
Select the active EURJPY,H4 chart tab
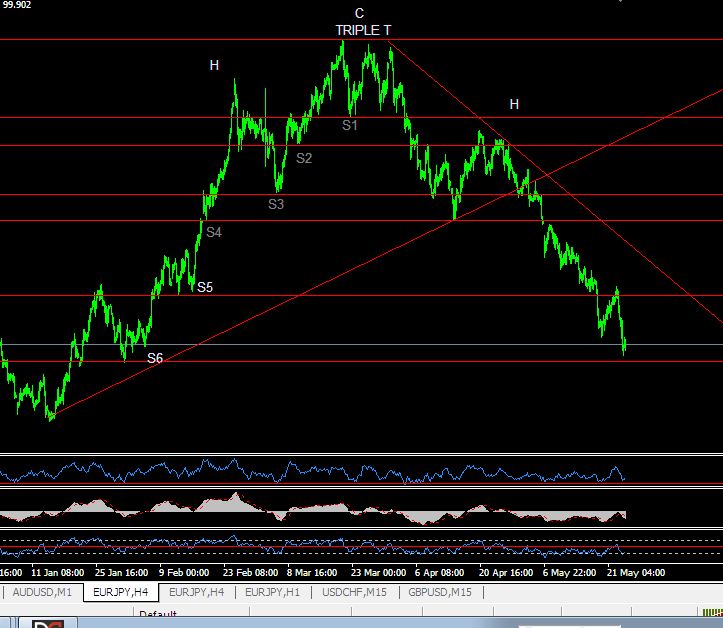coord(119,592)
